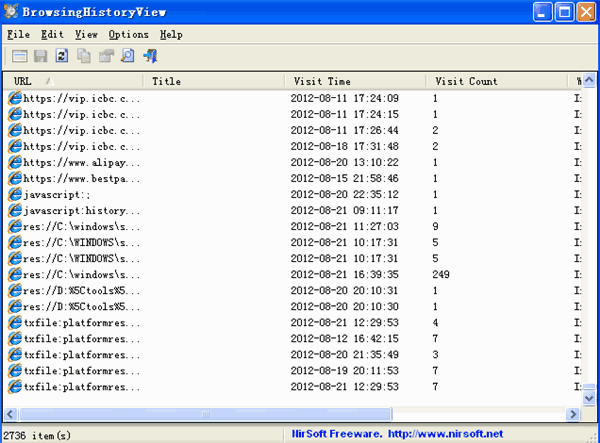Open the View menu
Screen dimensions: 600x443
[86, 34]
